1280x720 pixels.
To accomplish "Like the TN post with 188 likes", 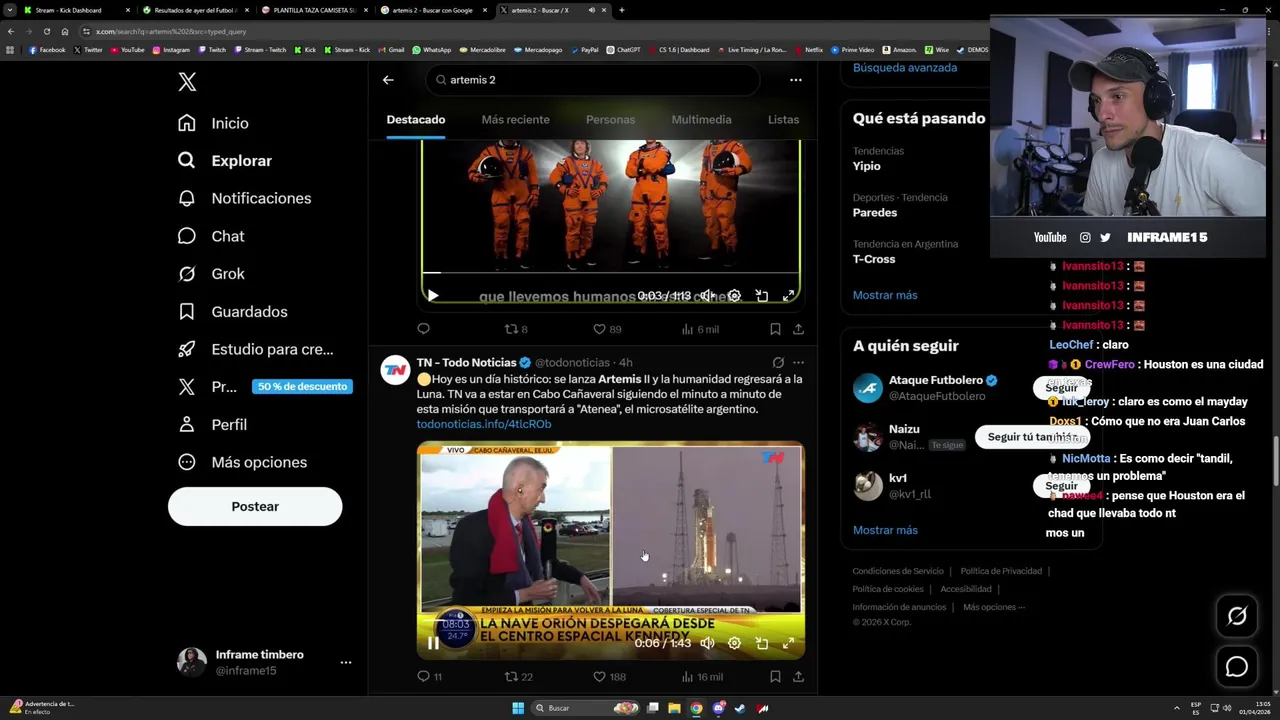I will (x=609, y=677).
